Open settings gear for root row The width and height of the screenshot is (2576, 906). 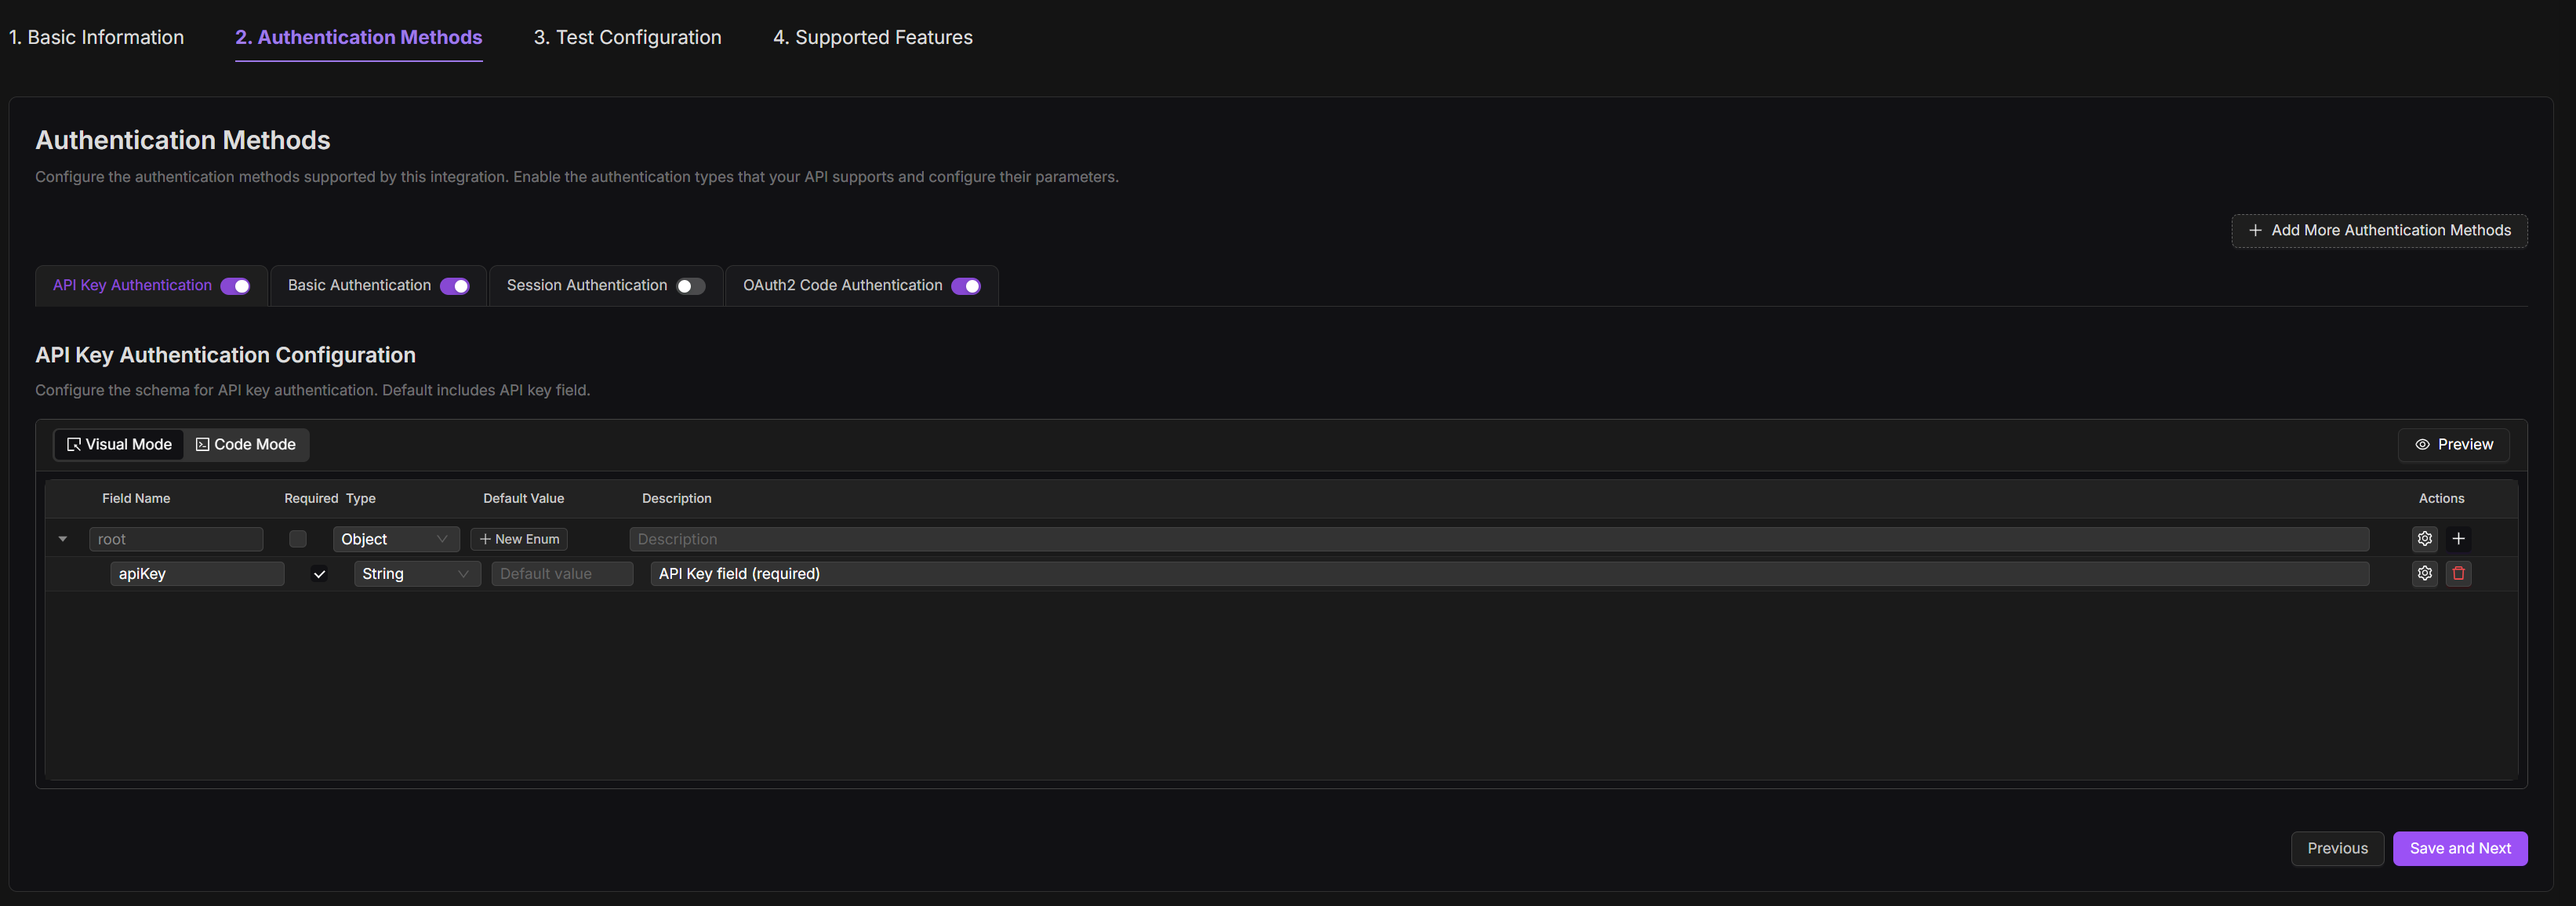click(2424, 539)
